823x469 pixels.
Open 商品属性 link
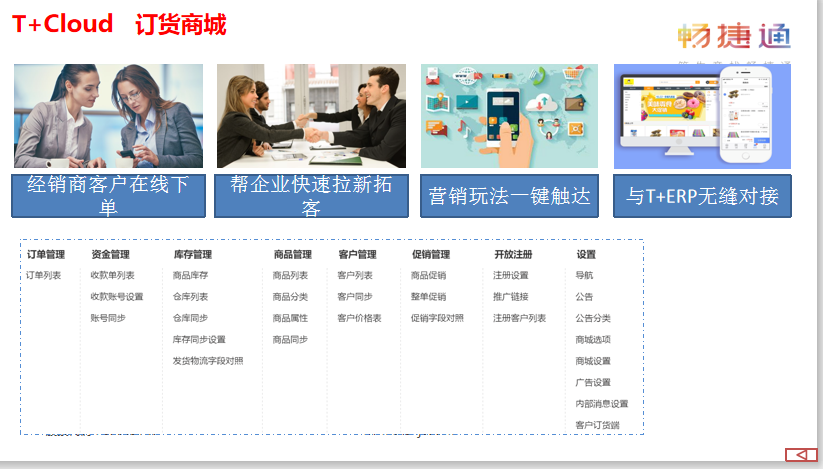pyautogui.click(x=290, y=318)
